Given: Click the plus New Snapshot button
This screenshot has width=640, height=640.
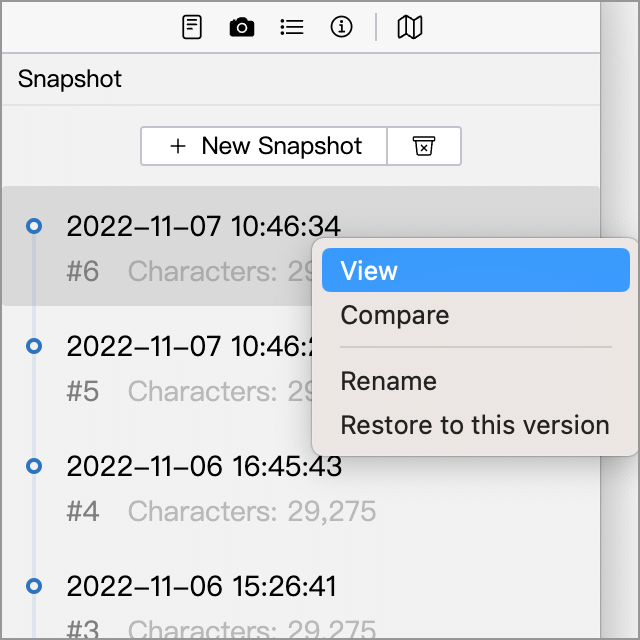Looking at the screenshot, I should pos(264,146).
